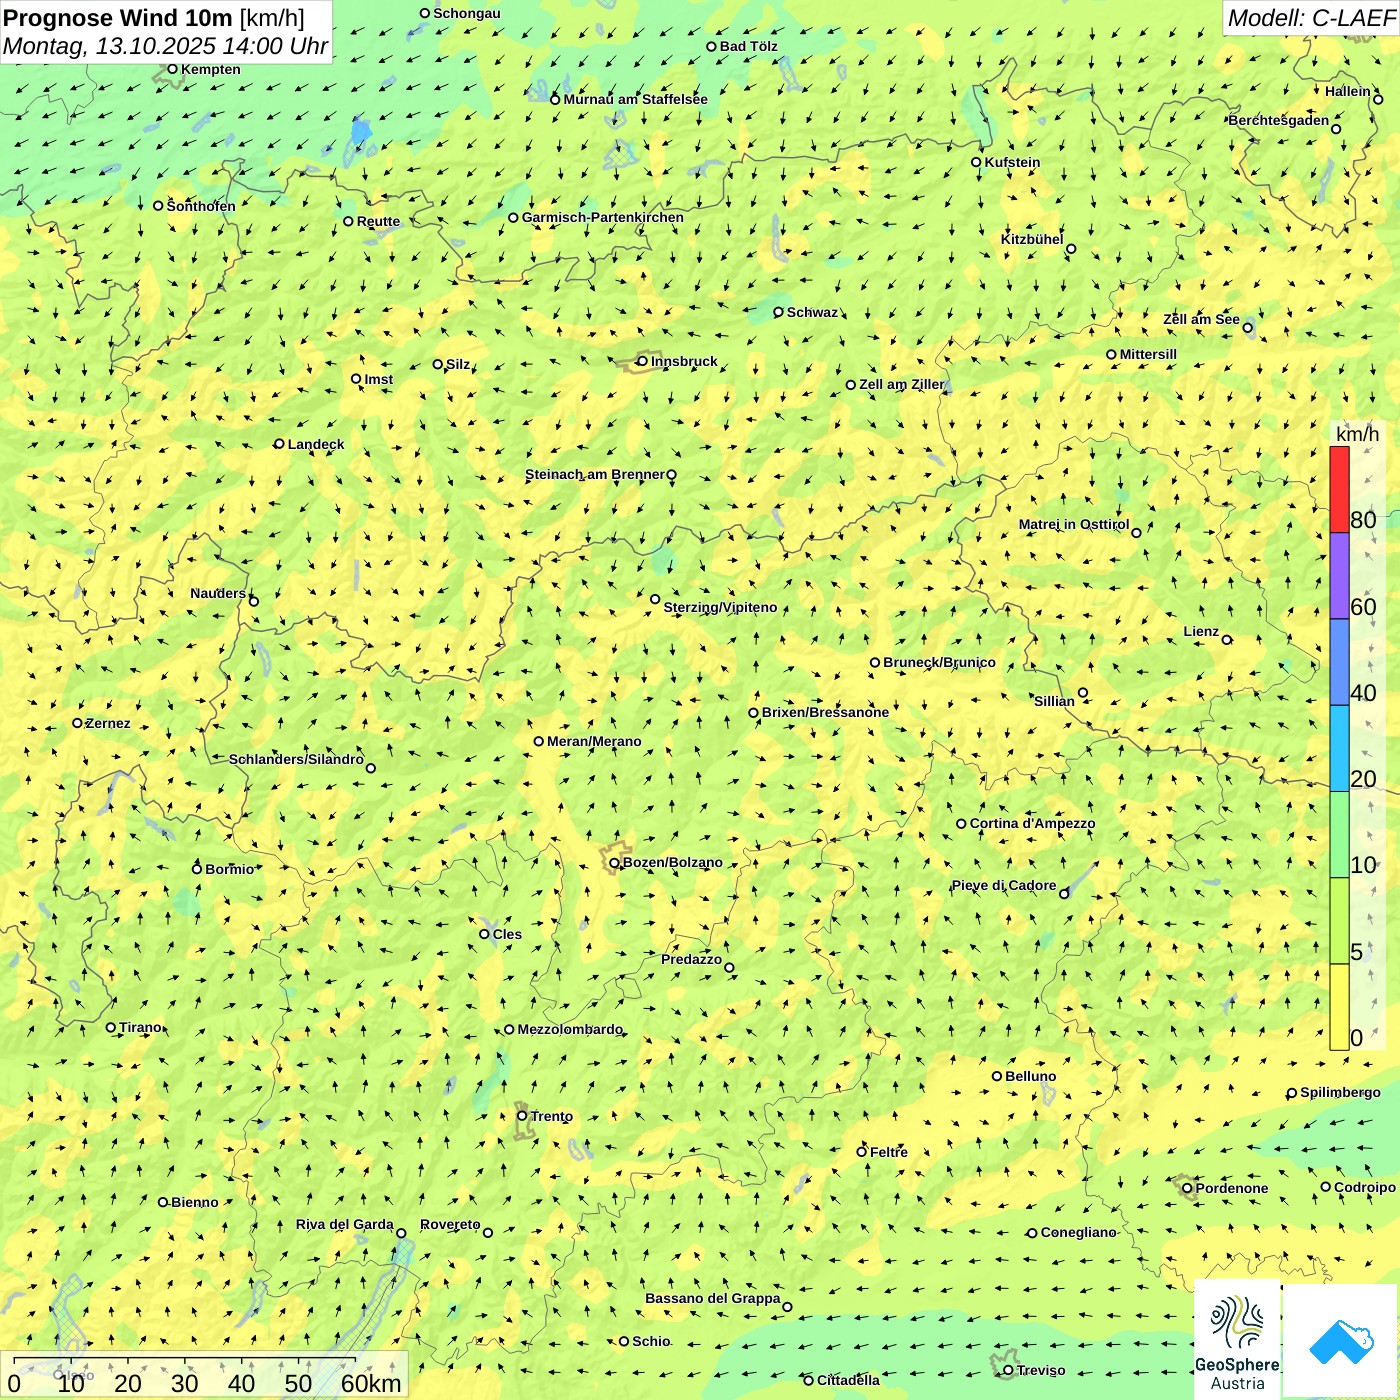Click the 'Schlanders/Silandro' label
The width and height of the screenshot is (1400, 1400).
click(296, 759)
